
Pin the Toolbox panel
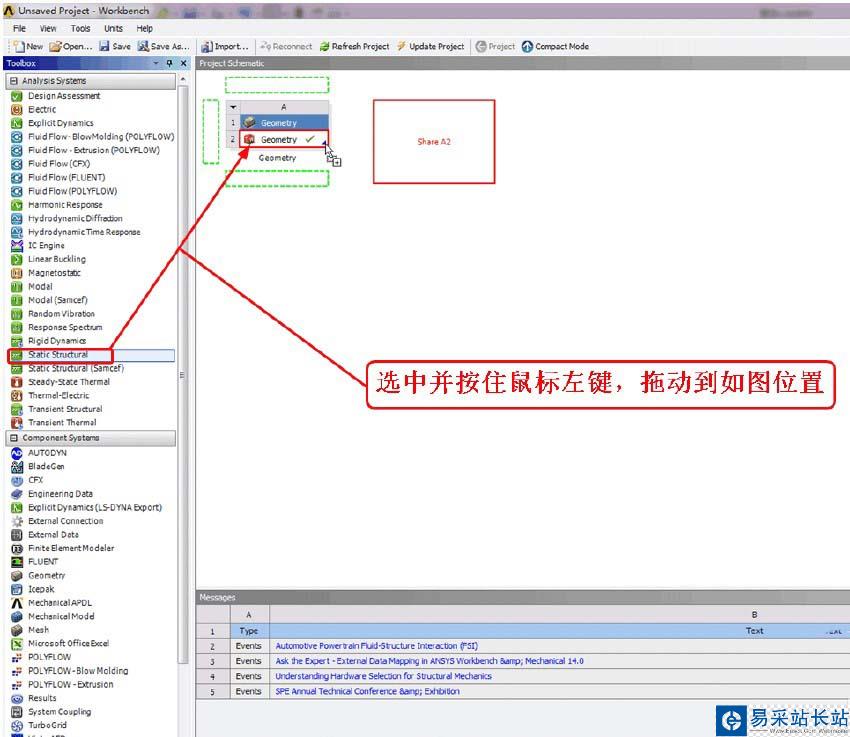170,63
